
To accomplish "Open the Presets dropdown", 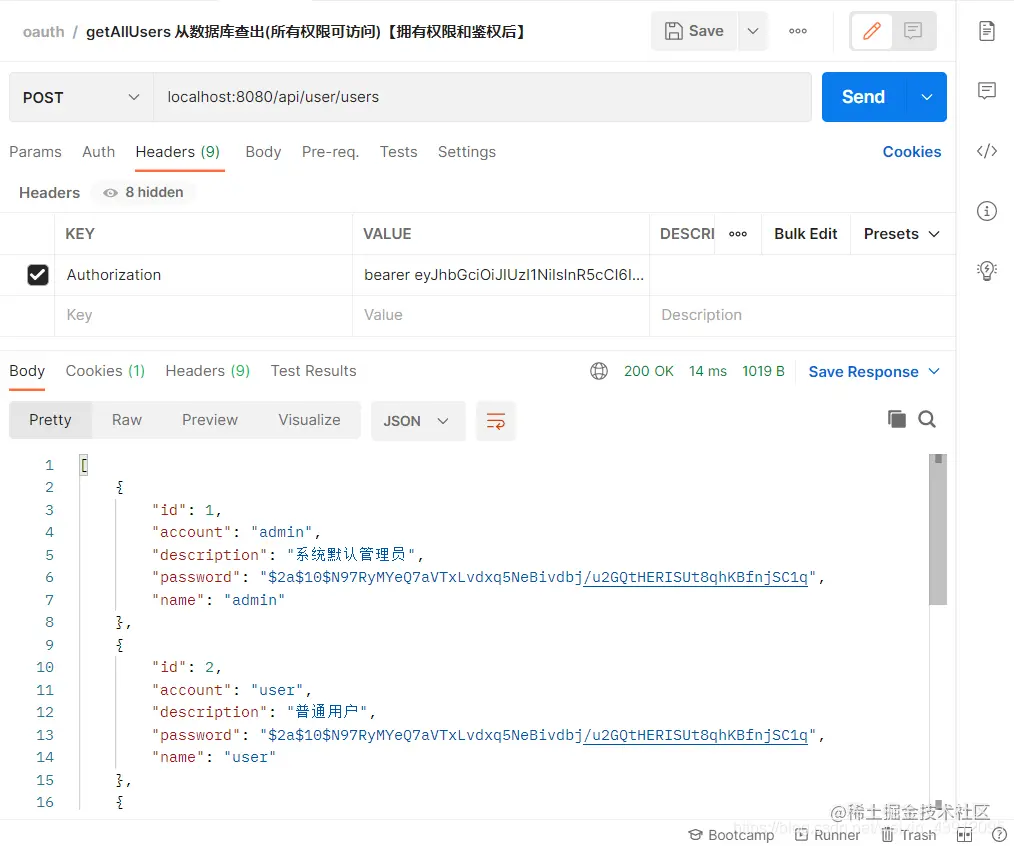I will point(901,234).
